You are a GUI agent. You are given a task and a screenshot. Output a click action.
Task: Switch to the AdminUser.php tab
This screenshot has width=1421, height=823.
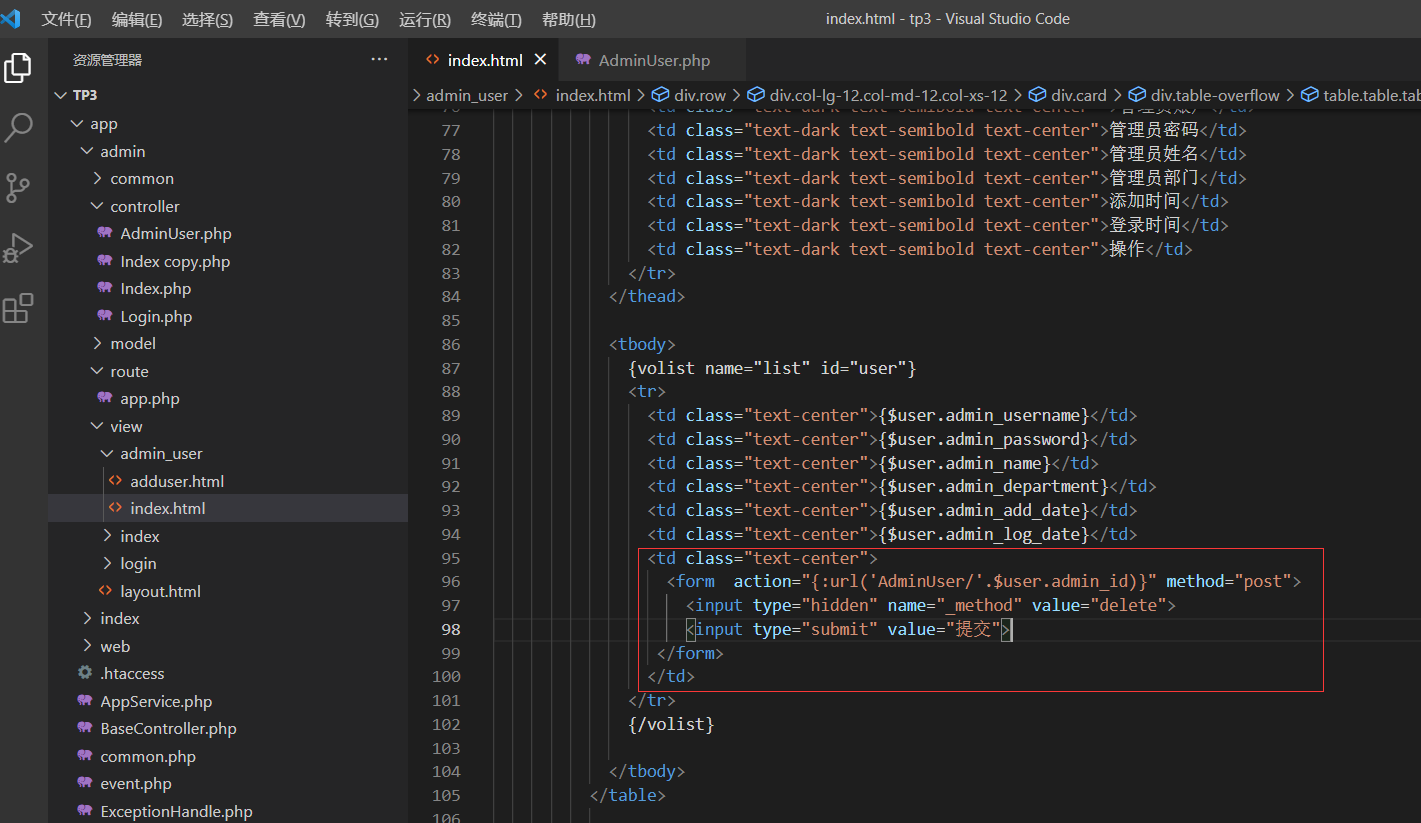click(x=653, y=60)
